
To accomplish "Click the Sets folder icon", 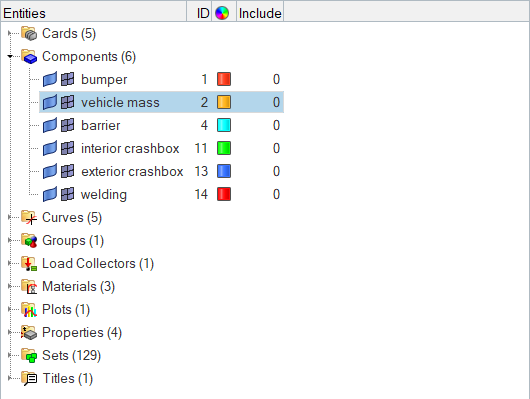I will pos(29,355).
